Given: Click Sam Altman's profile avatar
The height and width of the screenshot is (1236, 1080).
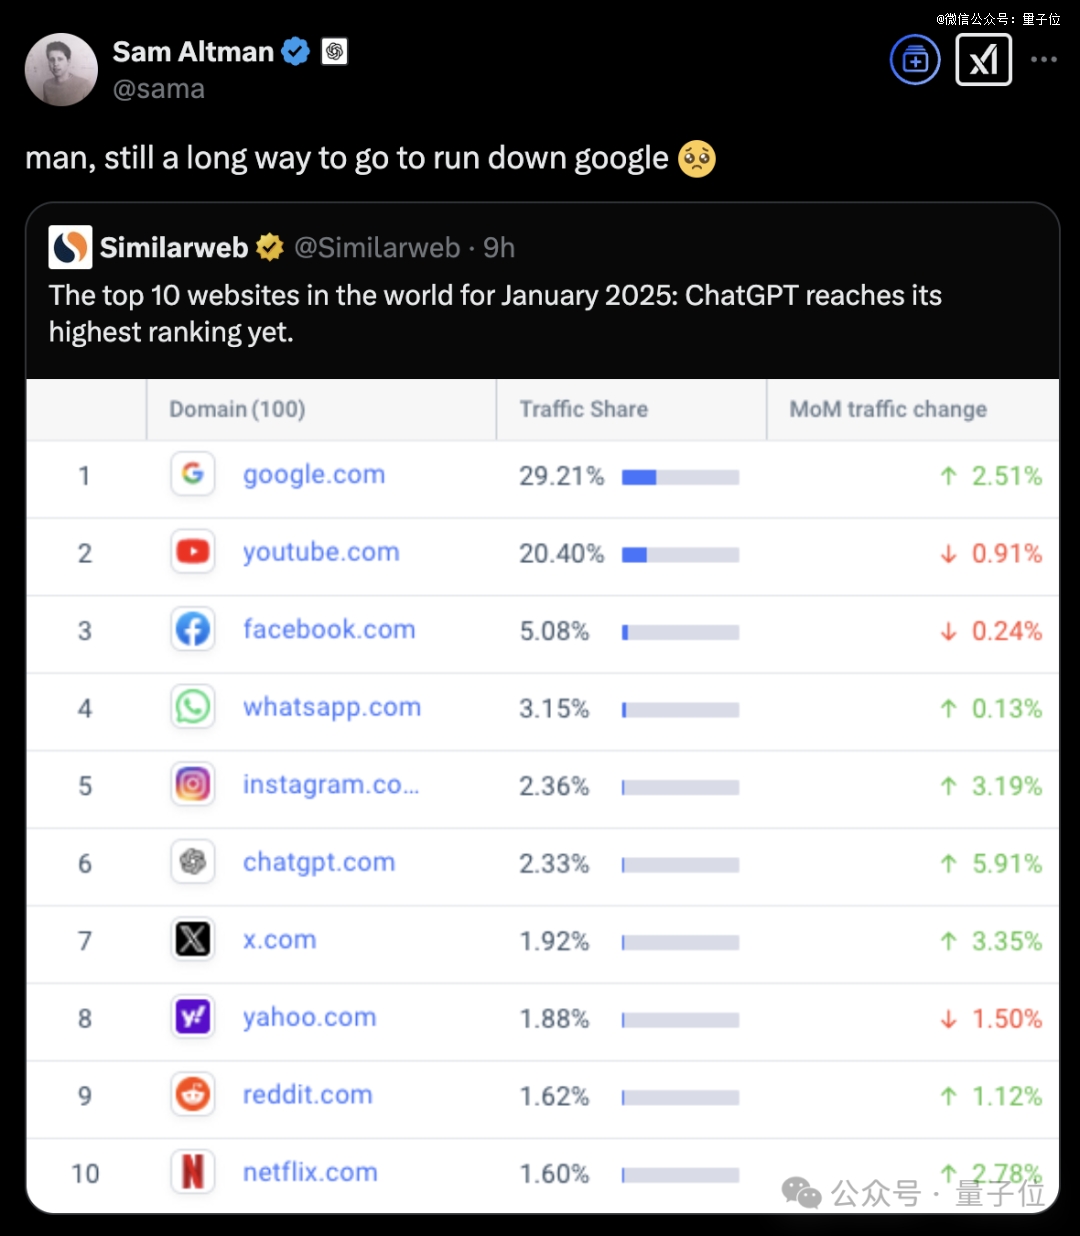Looking at the screenshot, I should click(x=61, y=70).
